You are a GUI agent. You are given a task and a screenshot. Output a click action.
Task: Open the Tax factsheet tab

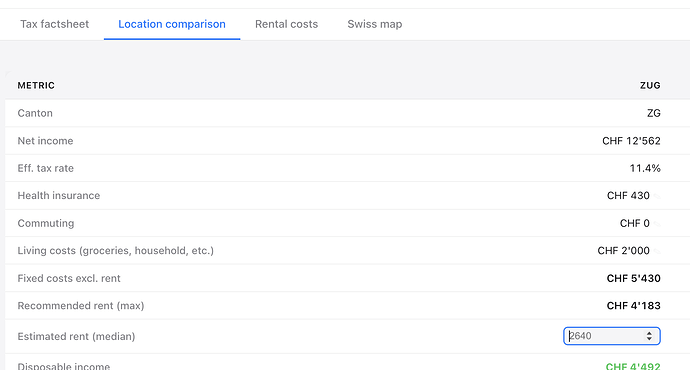tap(55, 24)
